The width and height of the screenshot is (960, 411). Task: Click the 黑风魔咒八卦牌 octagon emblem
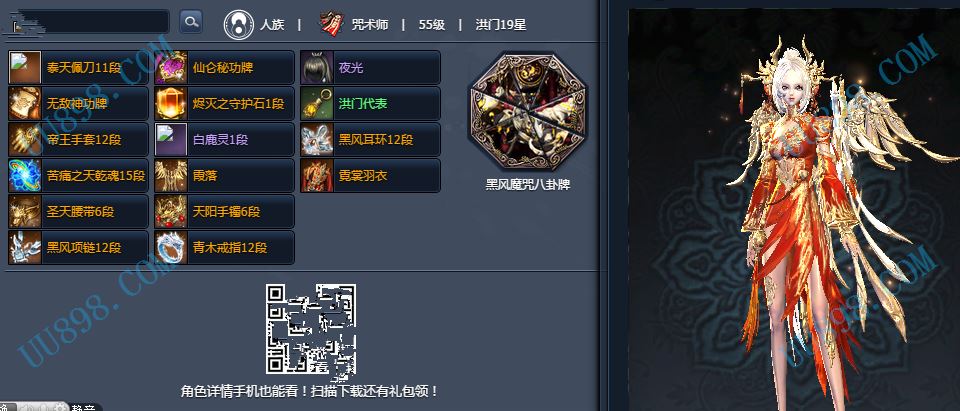coord(528,111)
